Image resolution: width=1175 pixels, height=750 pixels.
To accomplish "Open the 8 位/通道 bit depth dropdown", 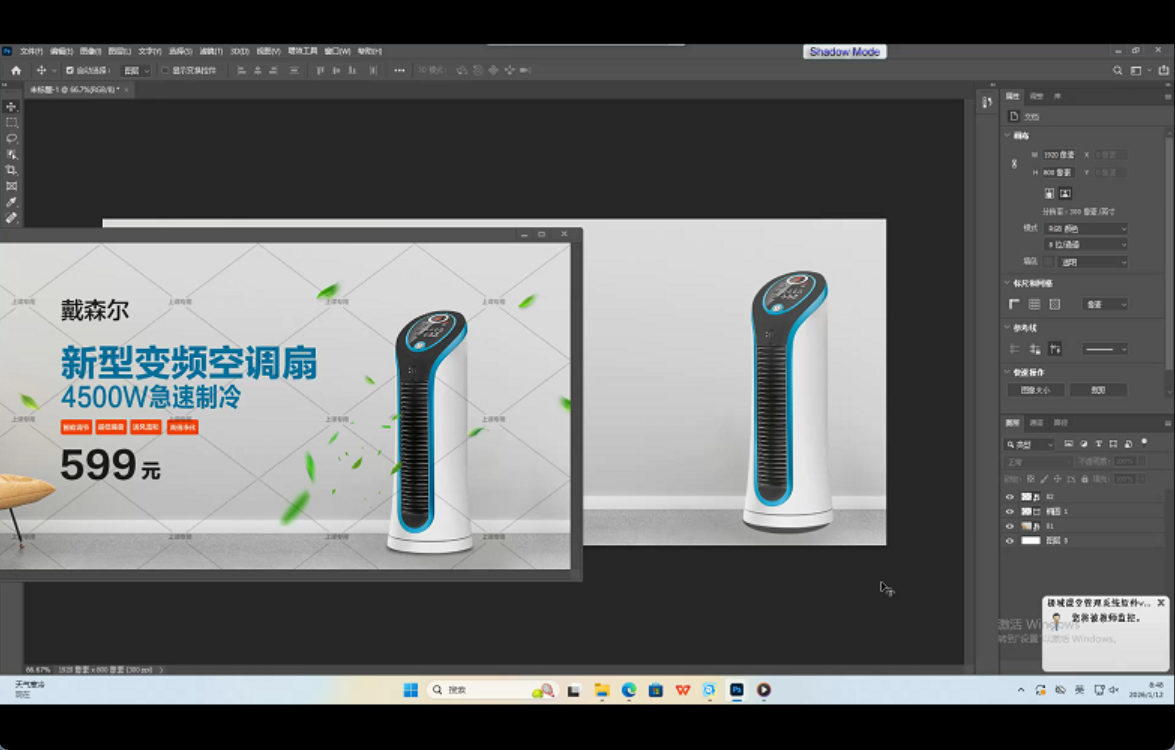I will click(x=1086, y=245).
